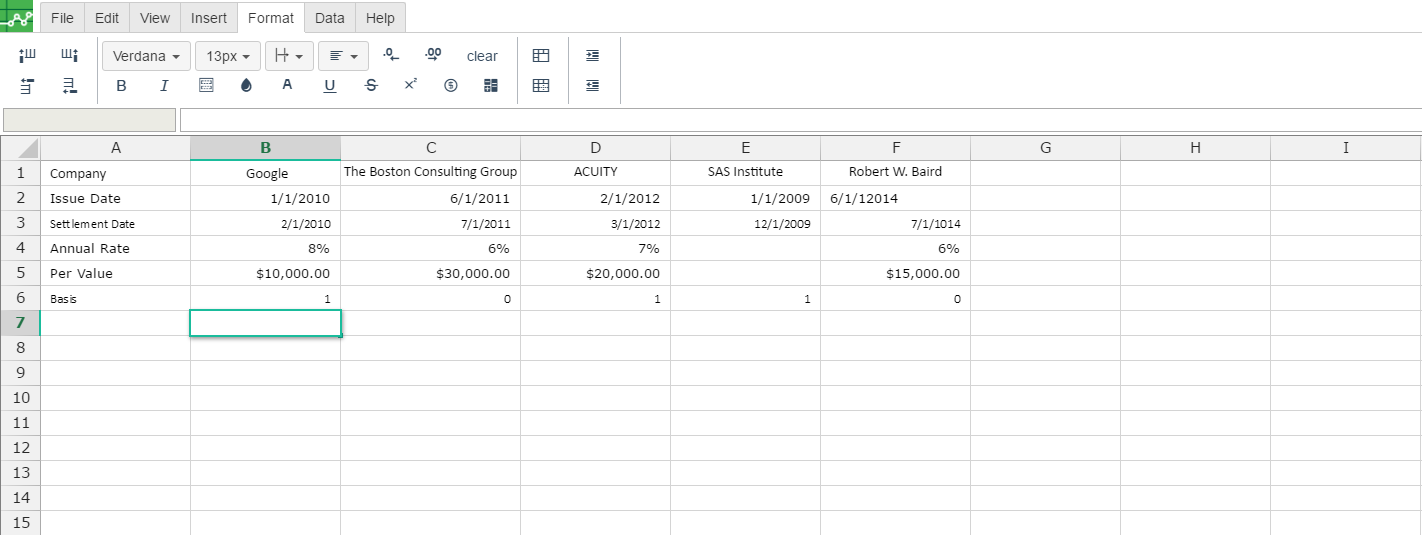Click the ACUITY cell
Viewport: 1422px width, 535px height.
click(596, 173)
